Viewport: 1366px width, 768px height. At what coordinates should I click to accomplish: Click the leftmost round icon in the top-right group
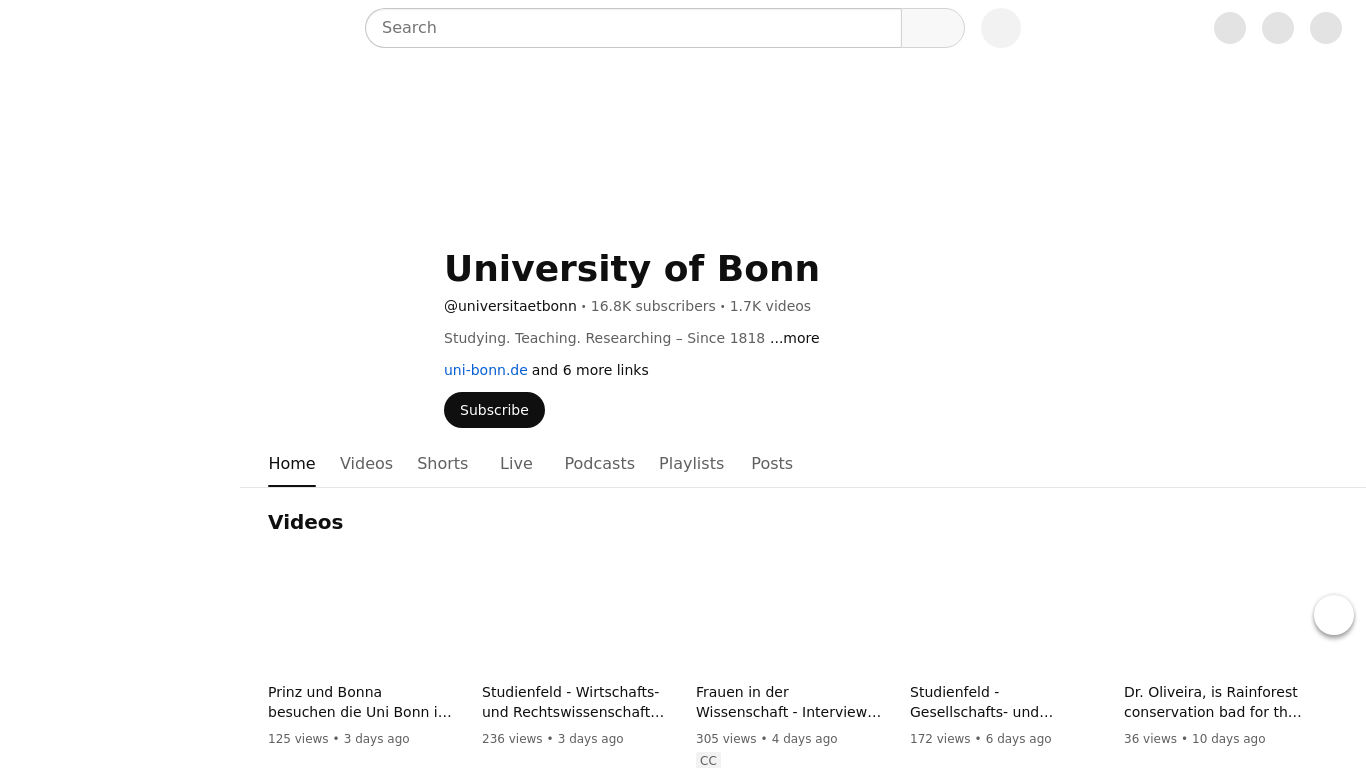(x=1229, y=28)
